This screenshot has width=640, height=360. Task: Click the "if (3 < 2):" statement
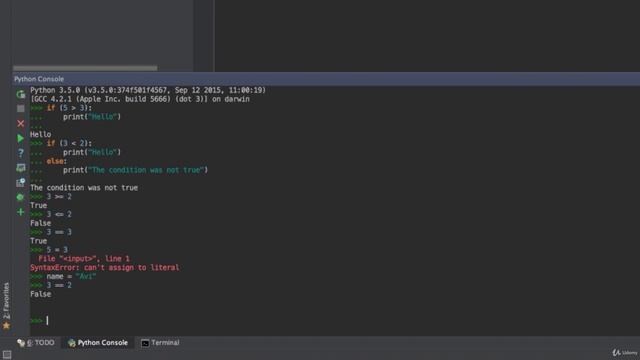pos(69,143)
